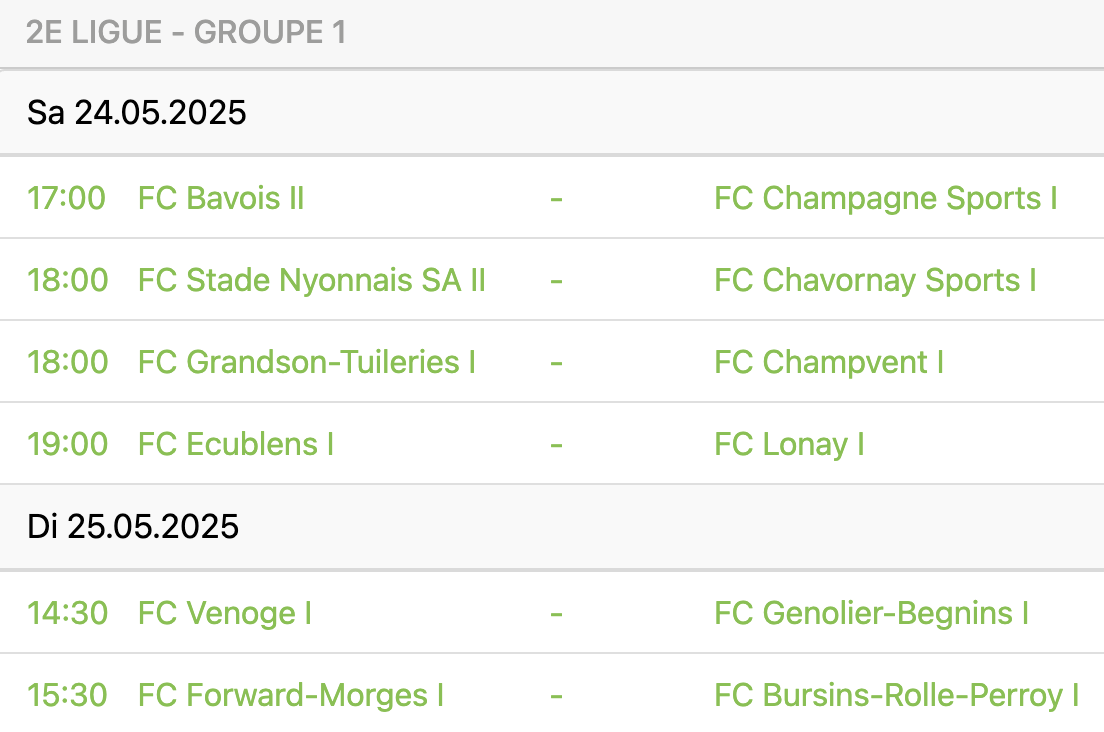Open the FC Bavois II team link
Screen dimensions: 1104x732
[x=221, y=198]
